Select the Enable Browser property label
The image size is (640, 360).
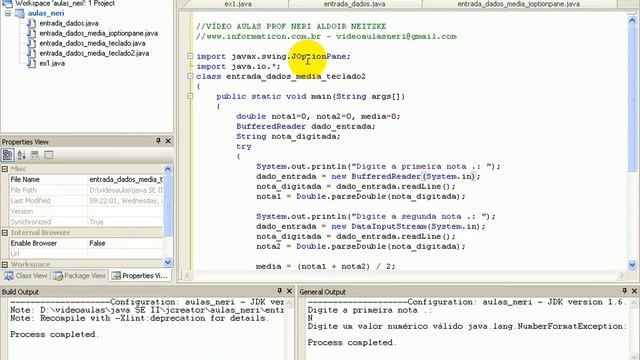coord(34,243)
